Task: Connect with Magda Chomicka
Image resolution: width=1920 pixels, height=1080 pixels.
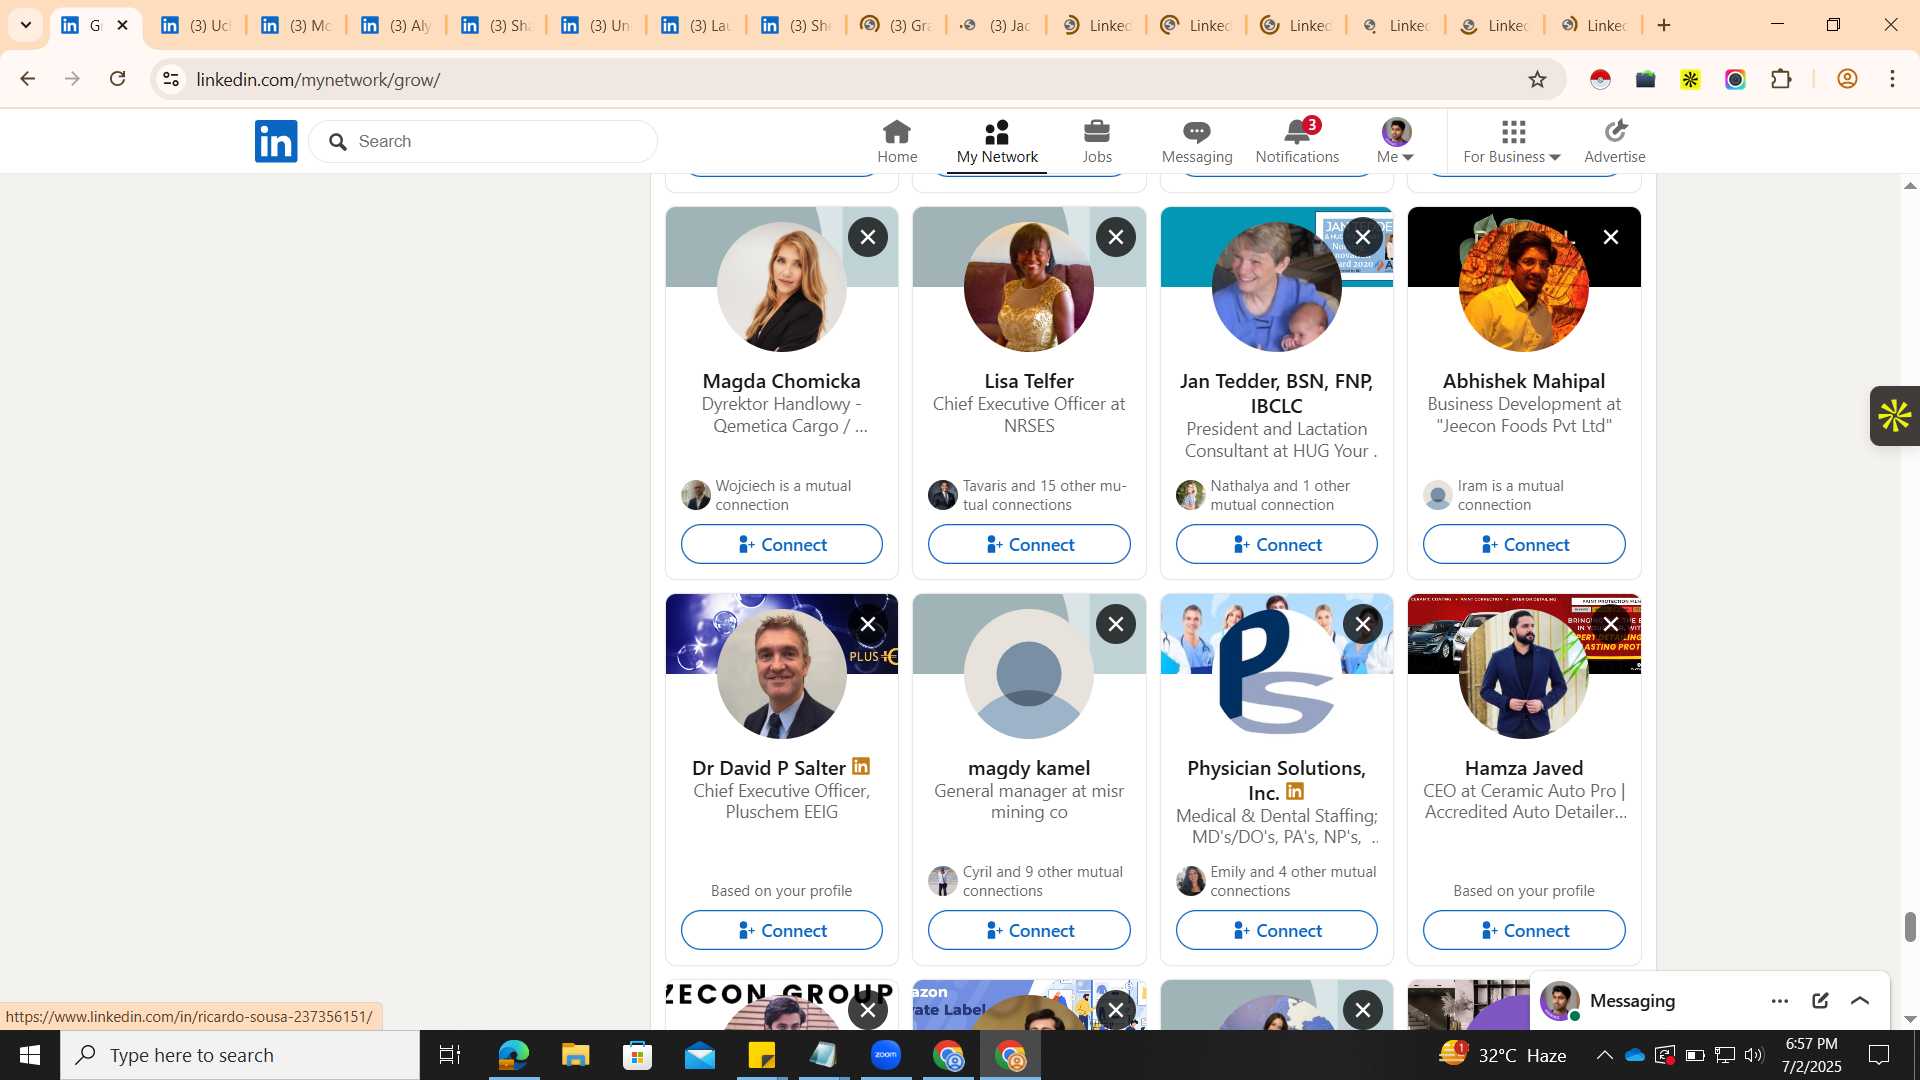Action: click(x=782, y=544)
